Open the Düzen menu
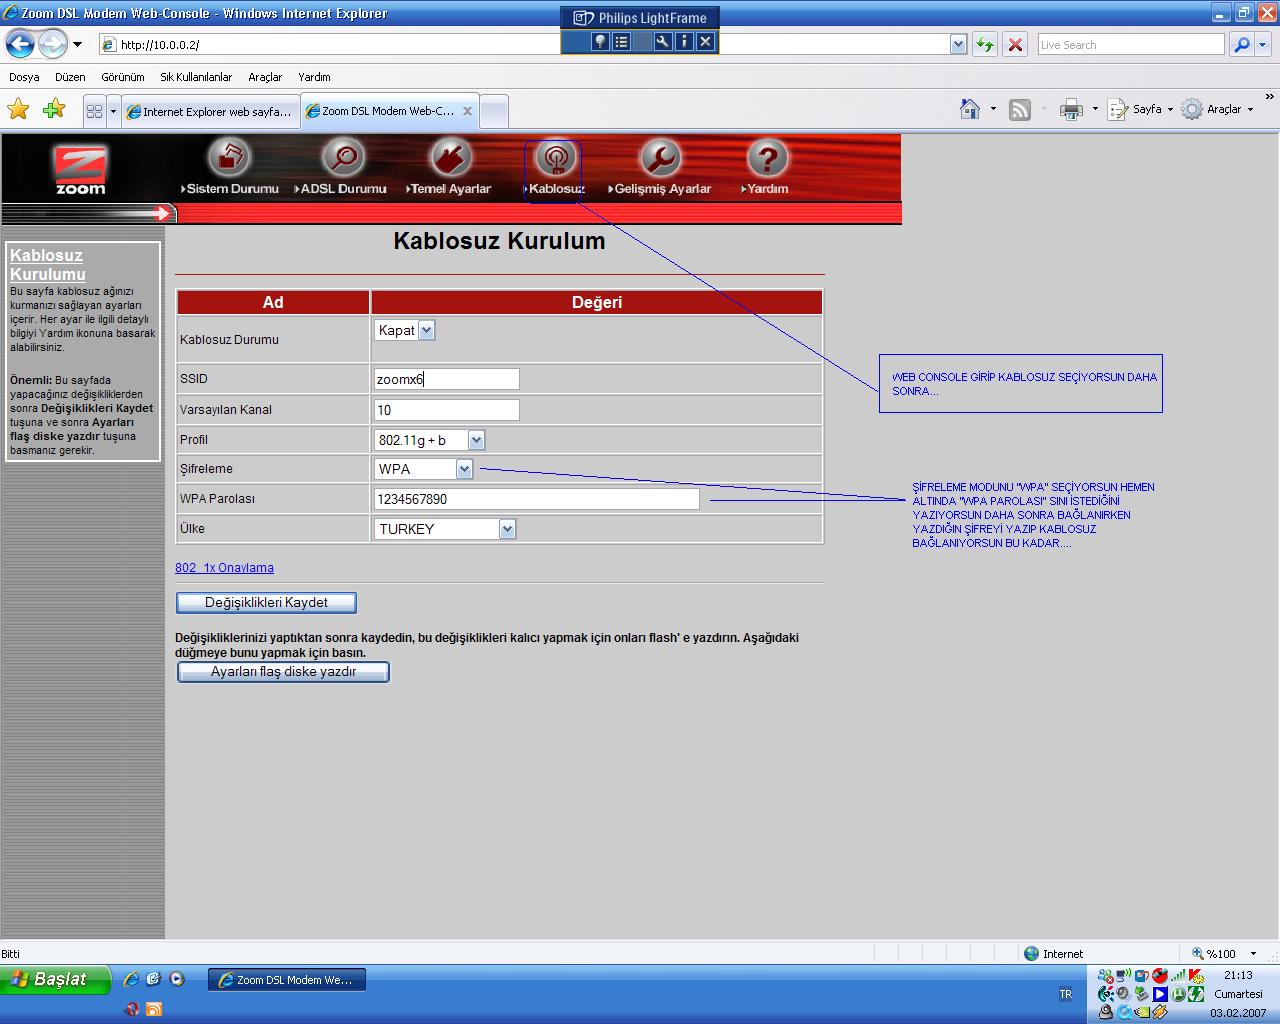The image size is (1280, 1024). click(70, 77)
